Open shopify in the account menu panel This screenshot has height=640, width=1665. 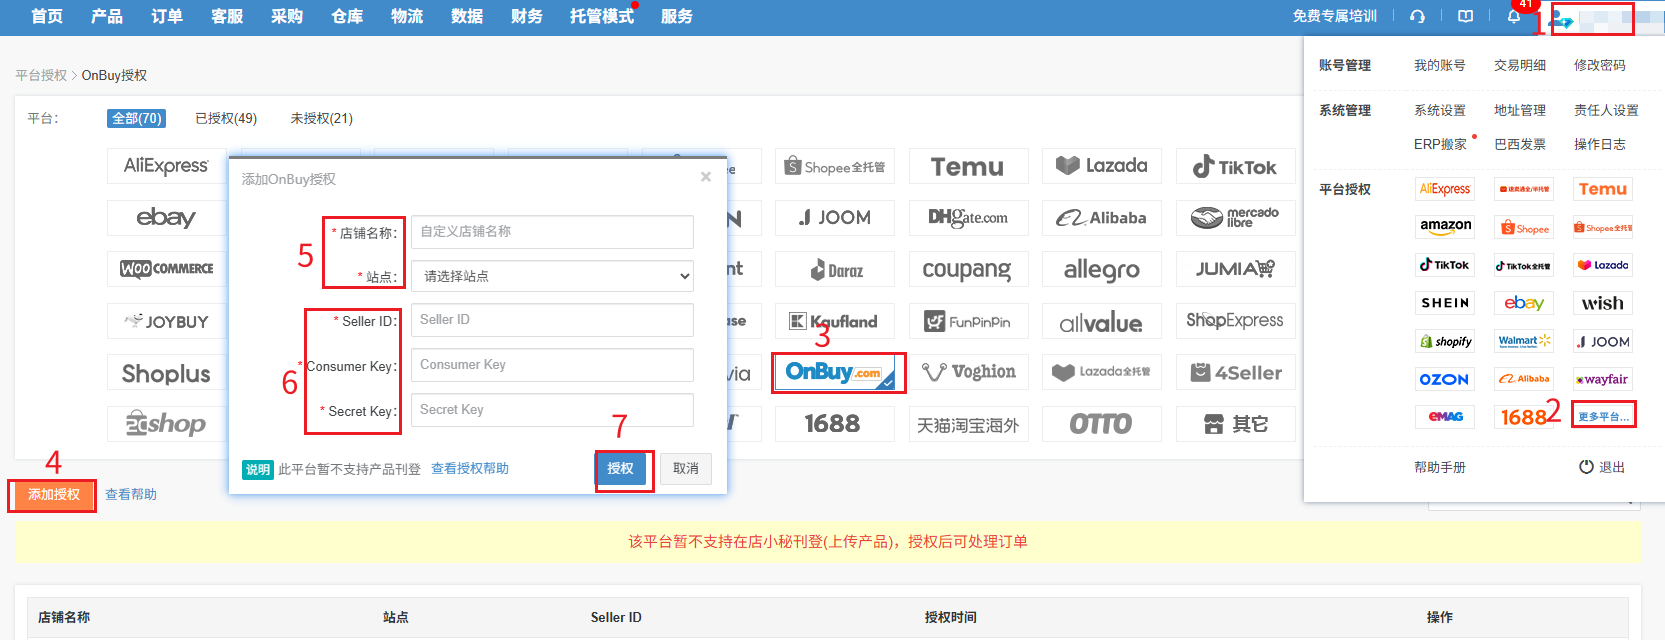(x=1445, y=341)
